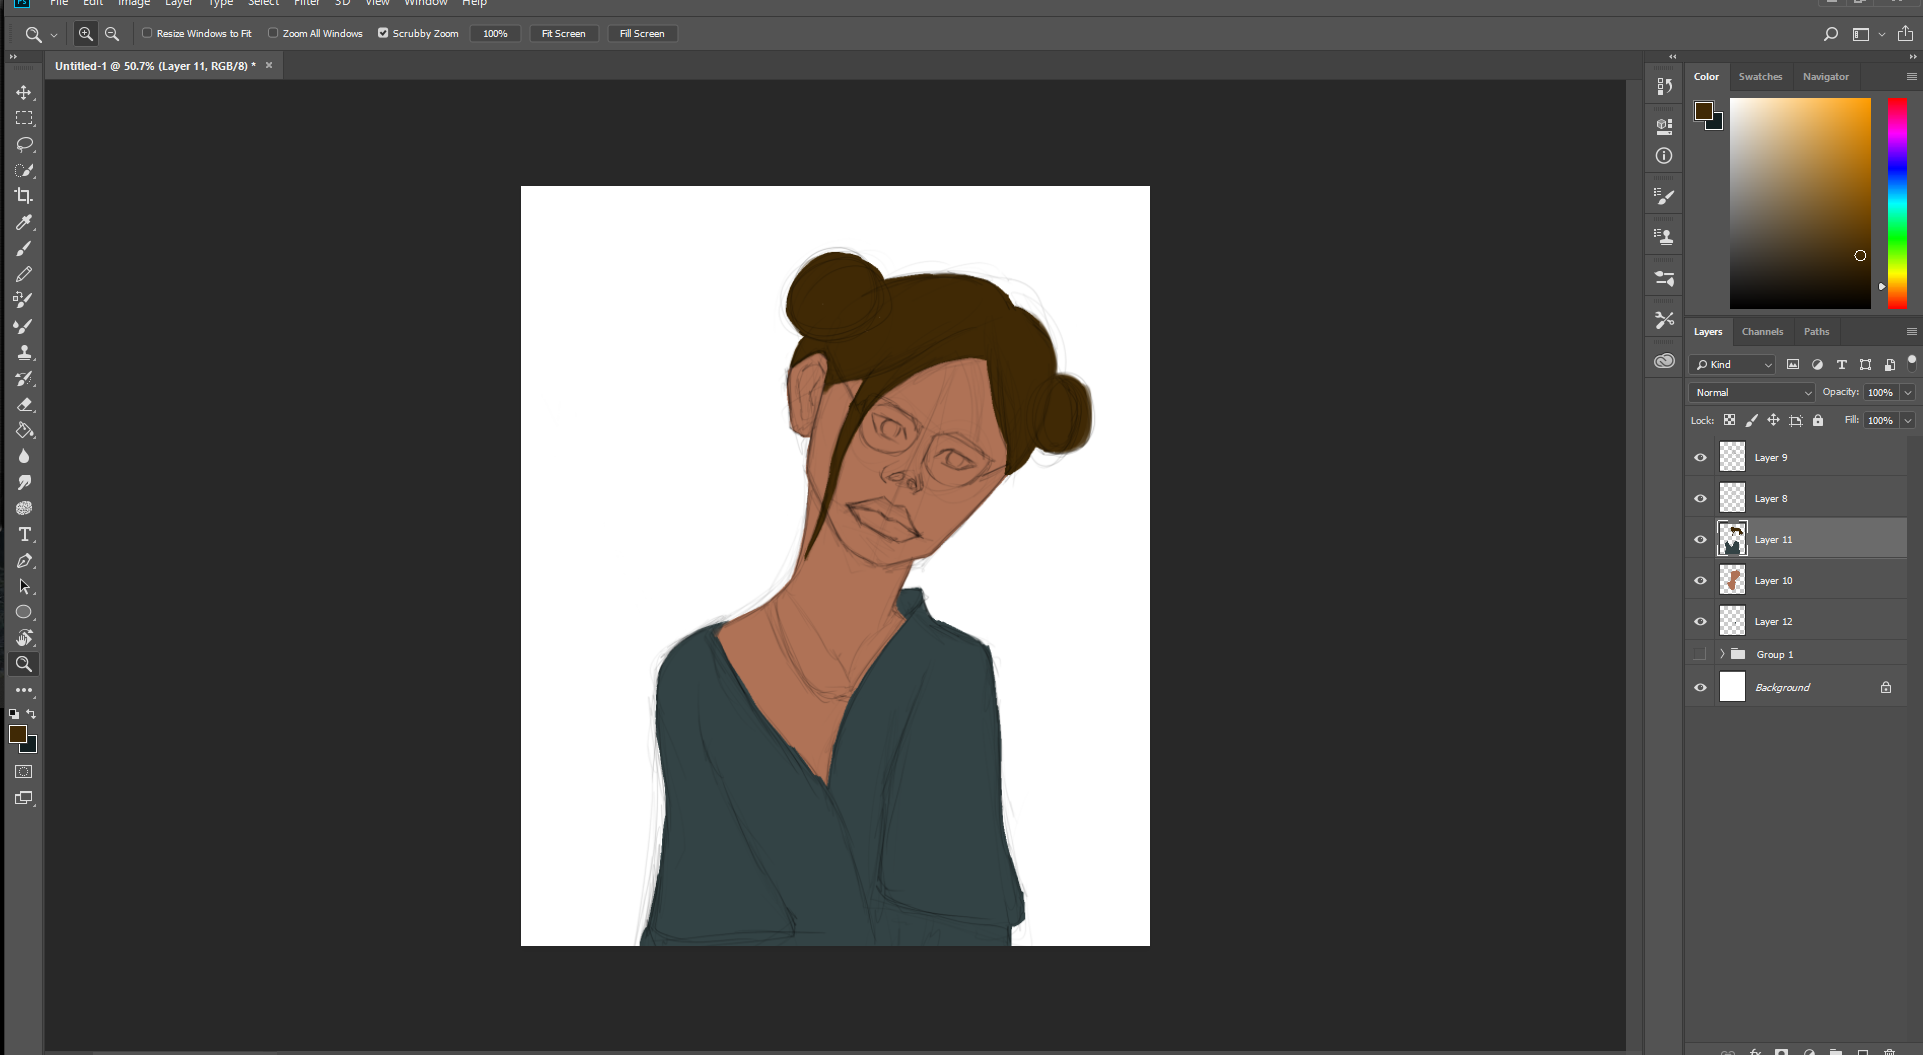Select the Quick Selection tool
The width and height of the screenshot is (1923, 1055).
click(24, 170)
